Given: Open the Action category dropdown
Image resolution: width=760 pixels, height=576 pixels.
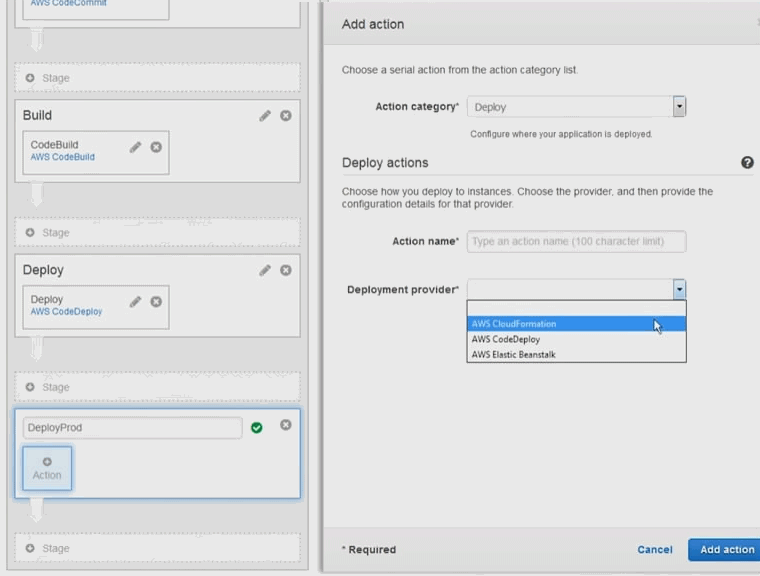Looking at the screenshot, I should (679, 107).
